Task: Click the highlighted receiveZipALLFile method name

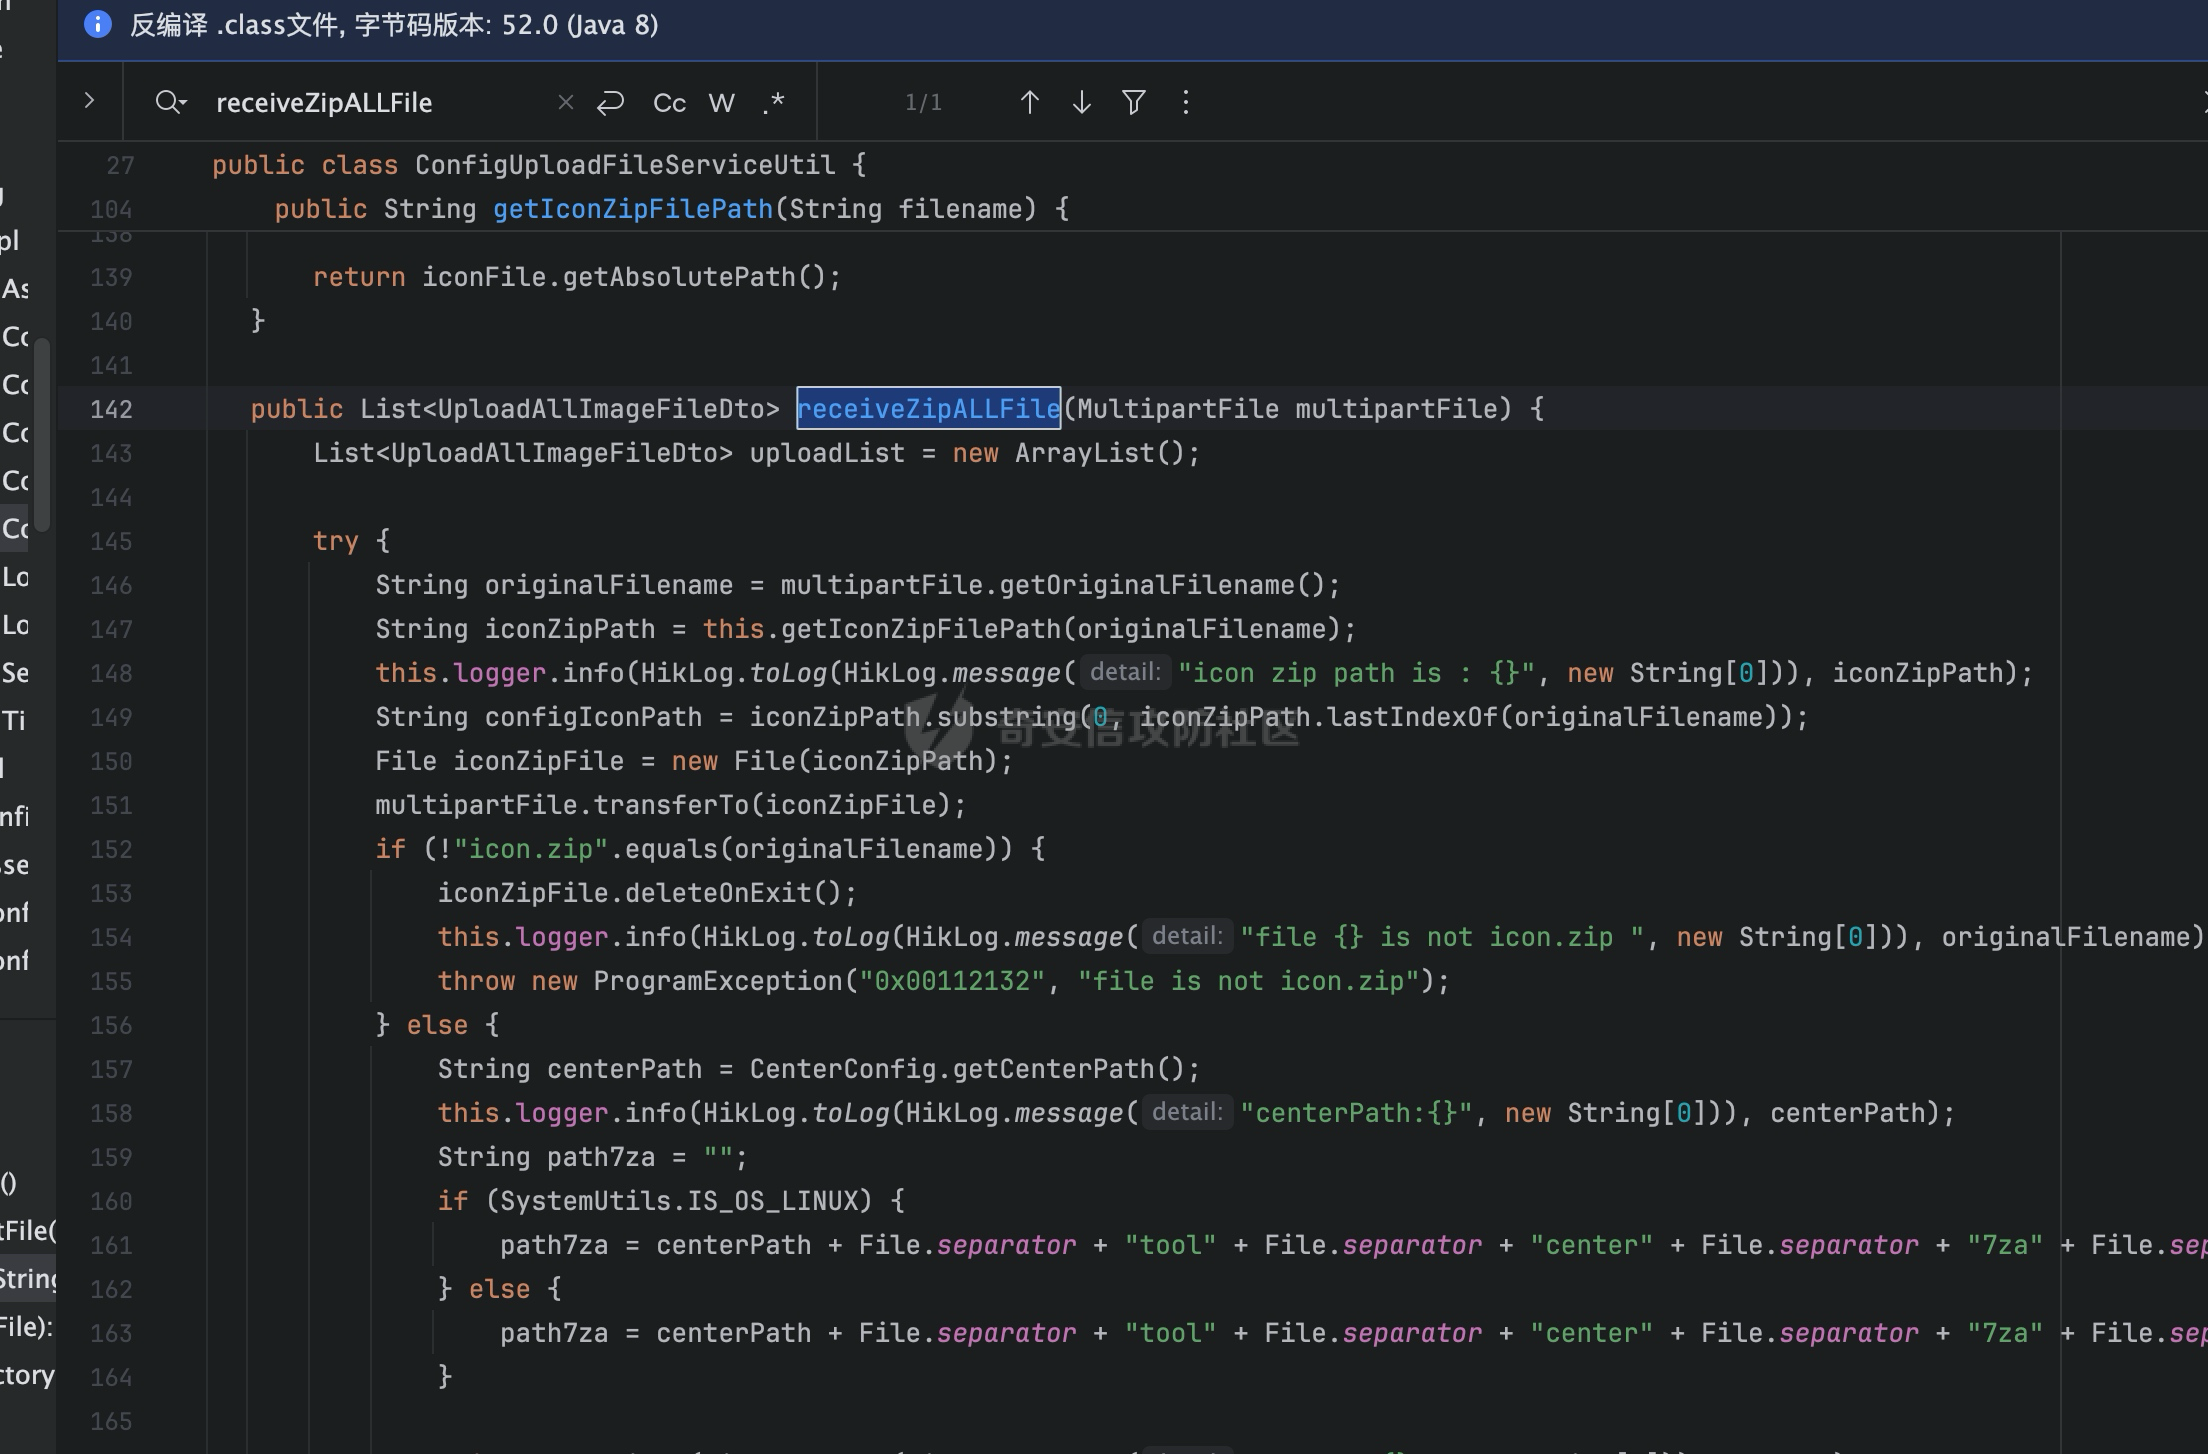Action: click(x=929, y=408)
